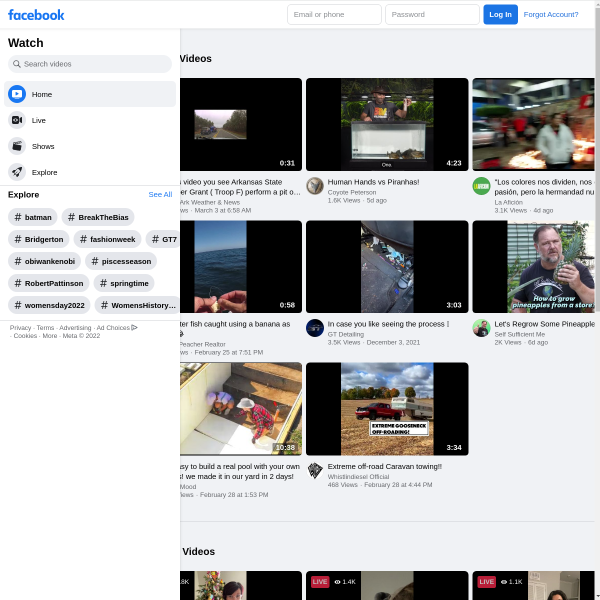Play the La Afición video thumbnail

(533, 124)
